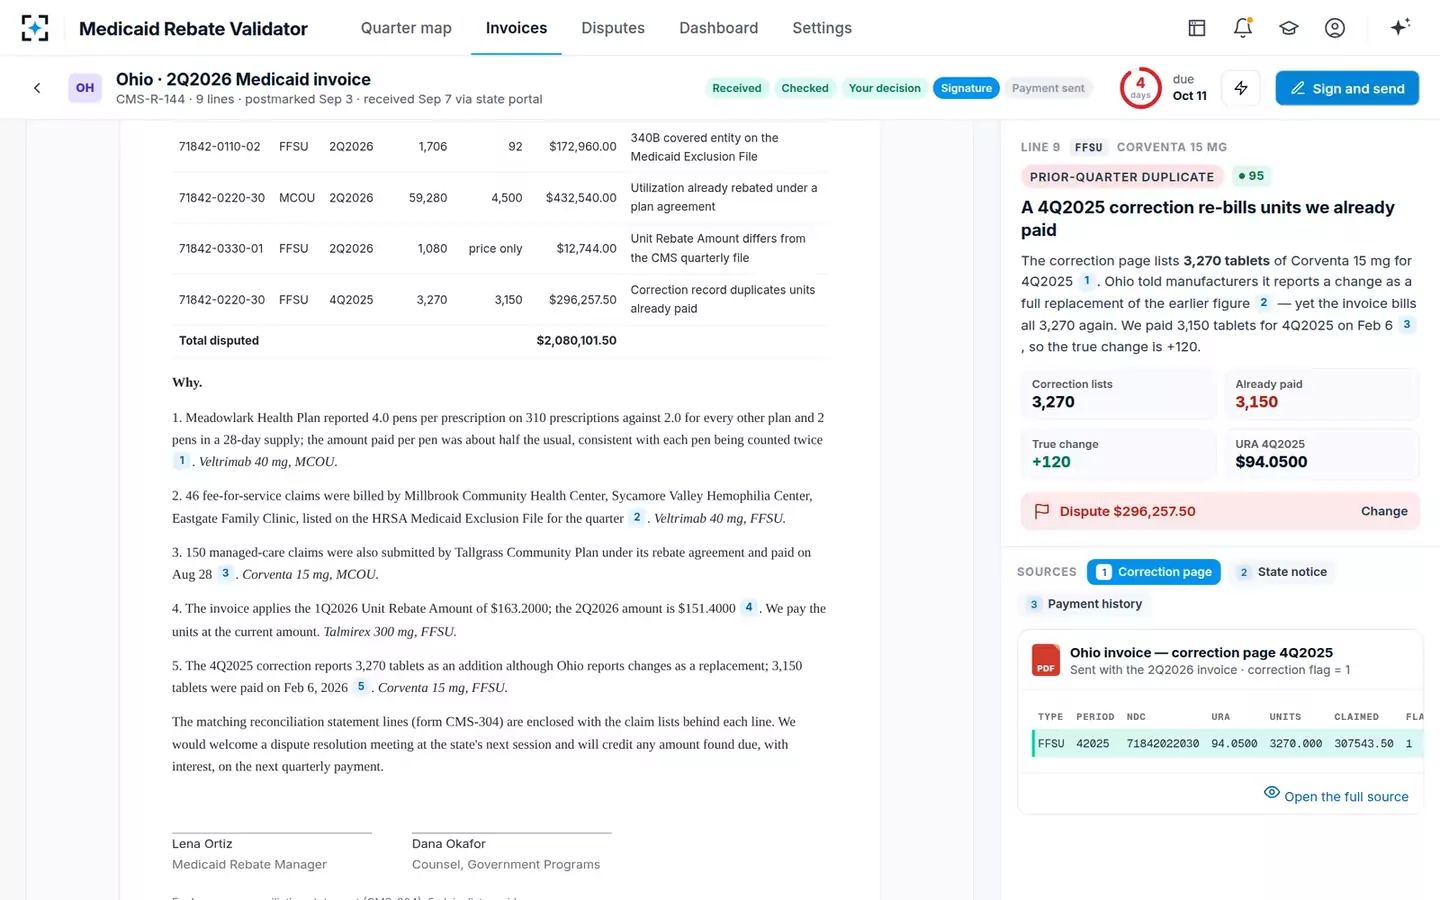Click the Checked status step
Screen dimensions: 1440x900
tap(805, 88)
